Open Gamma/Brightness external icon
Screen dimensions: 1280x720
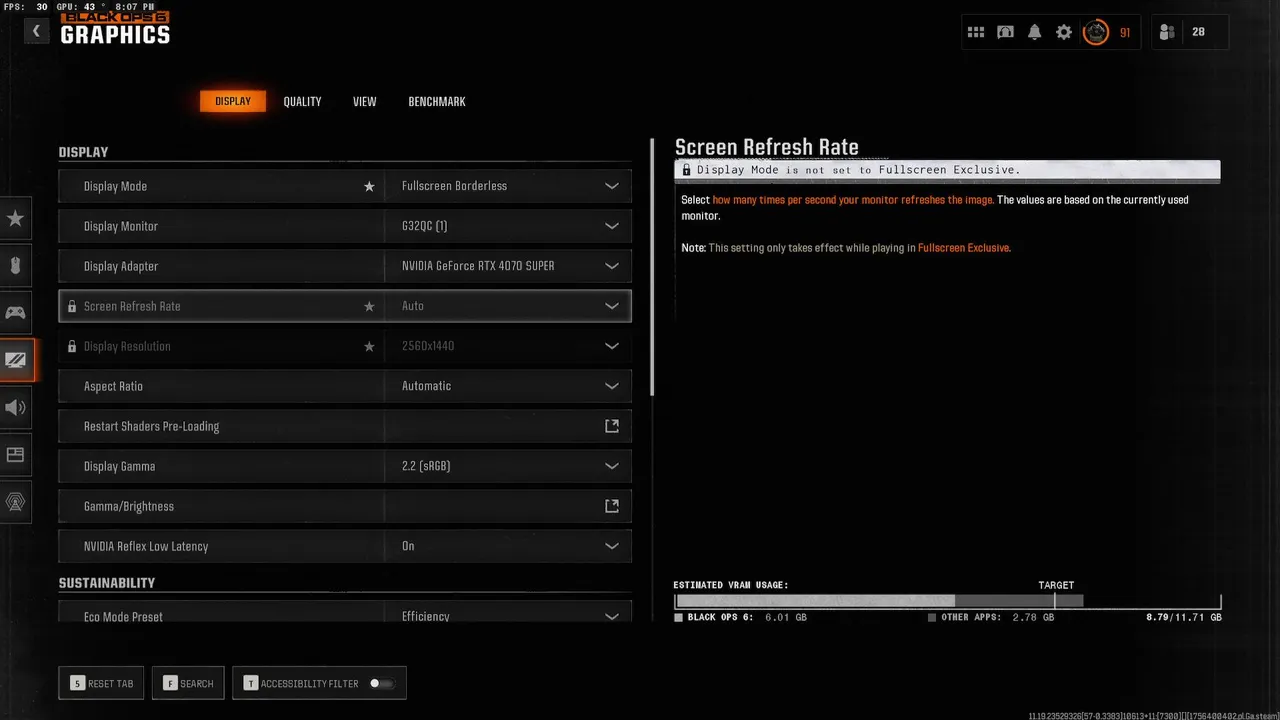612,506
